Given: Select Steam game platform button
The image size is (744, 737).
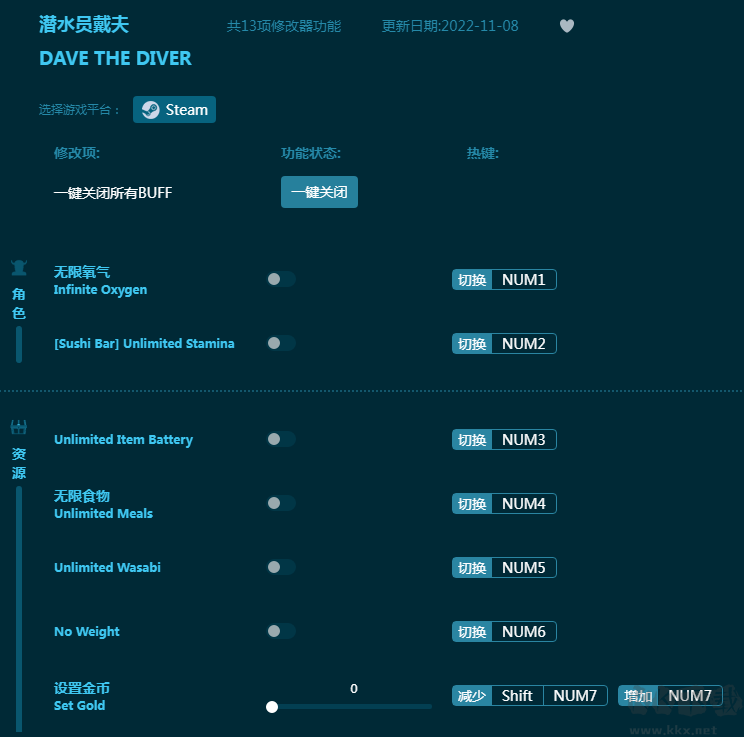Looking at the screenshot, I should coord(174,110).
